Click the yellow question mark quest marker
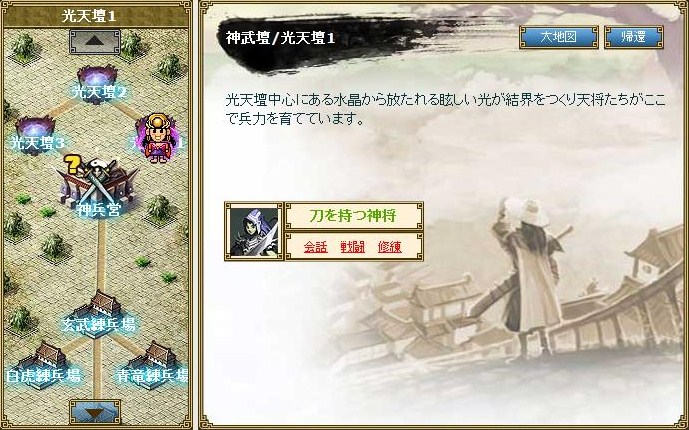This screenshot has width=689, height=430. click(x=72, y=164)
